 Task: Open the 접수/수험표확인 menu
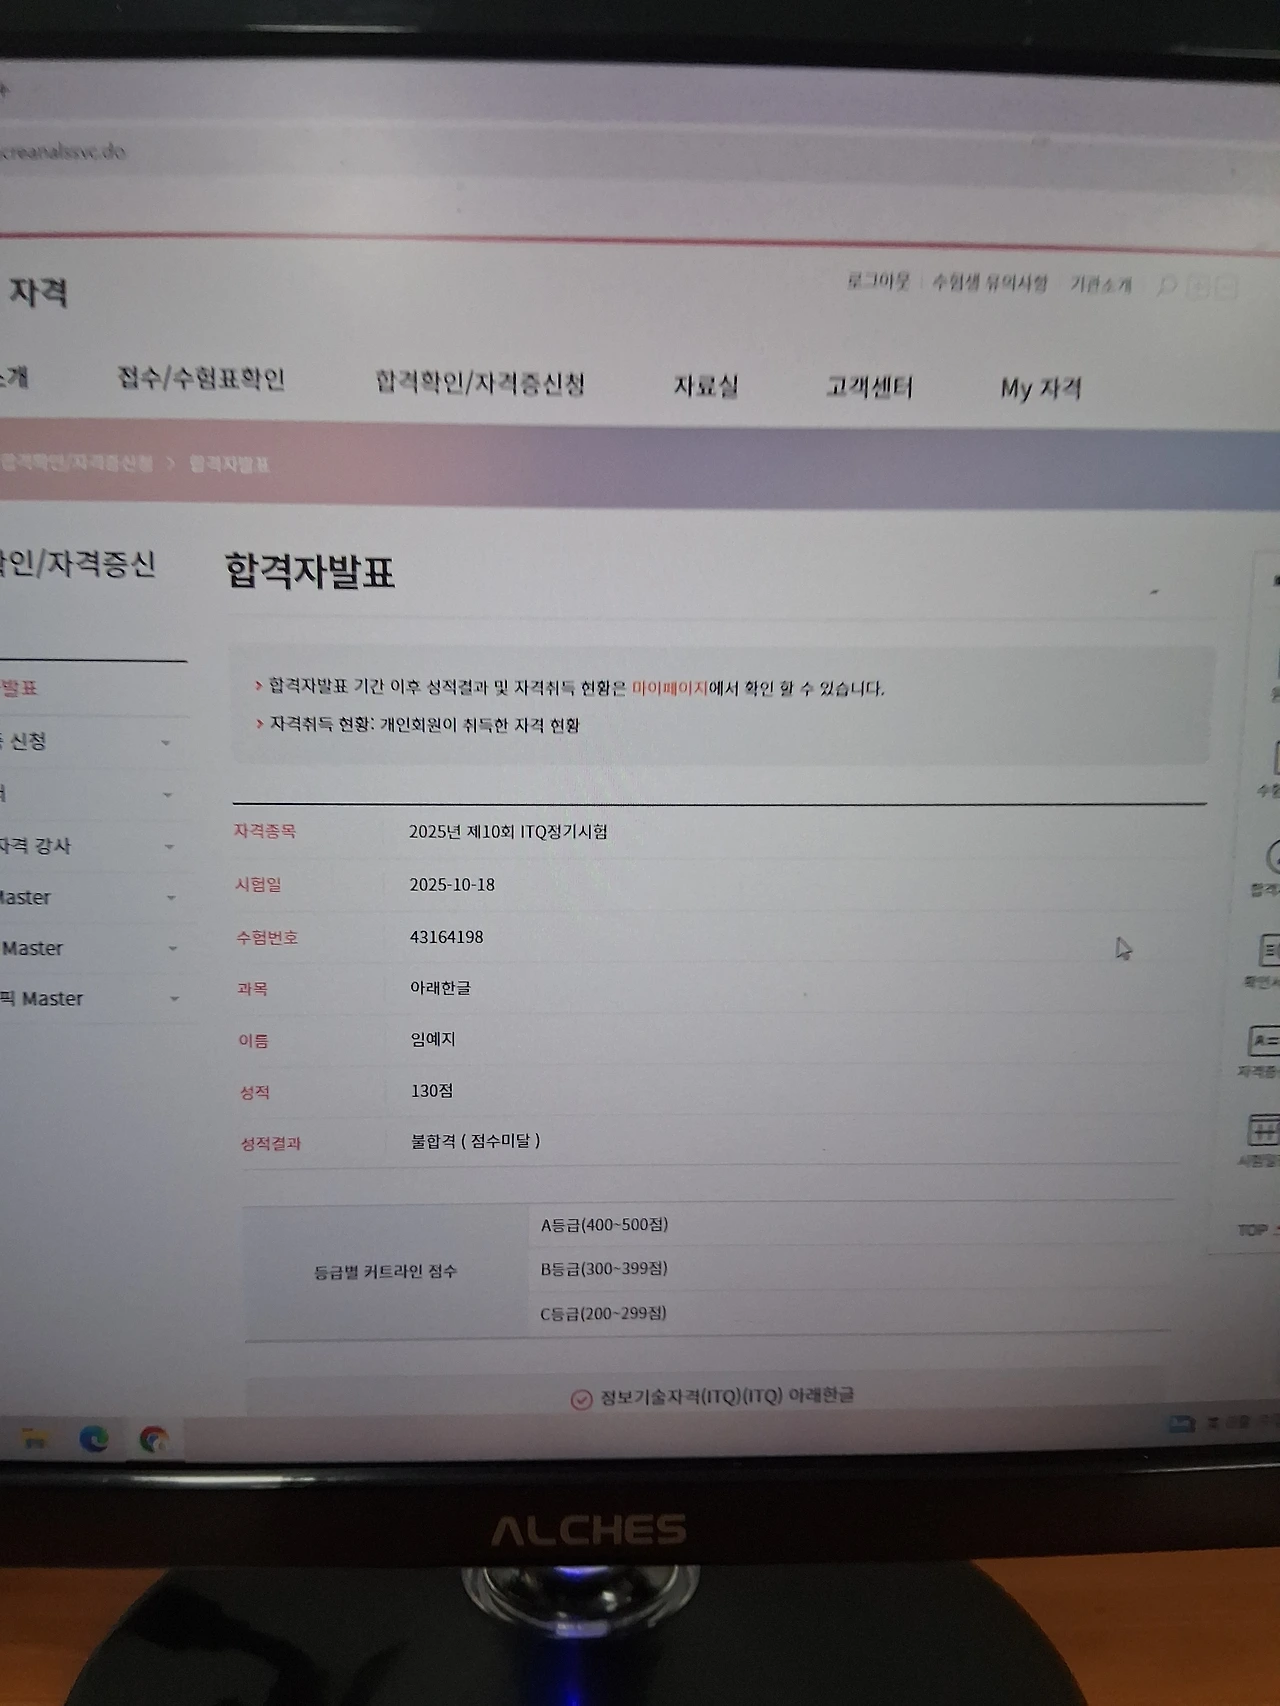202,379
